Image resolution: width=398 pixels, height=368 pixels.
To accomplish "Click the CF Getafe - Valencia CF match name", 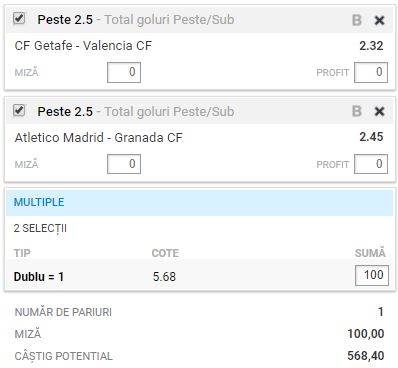I will 83,46.
